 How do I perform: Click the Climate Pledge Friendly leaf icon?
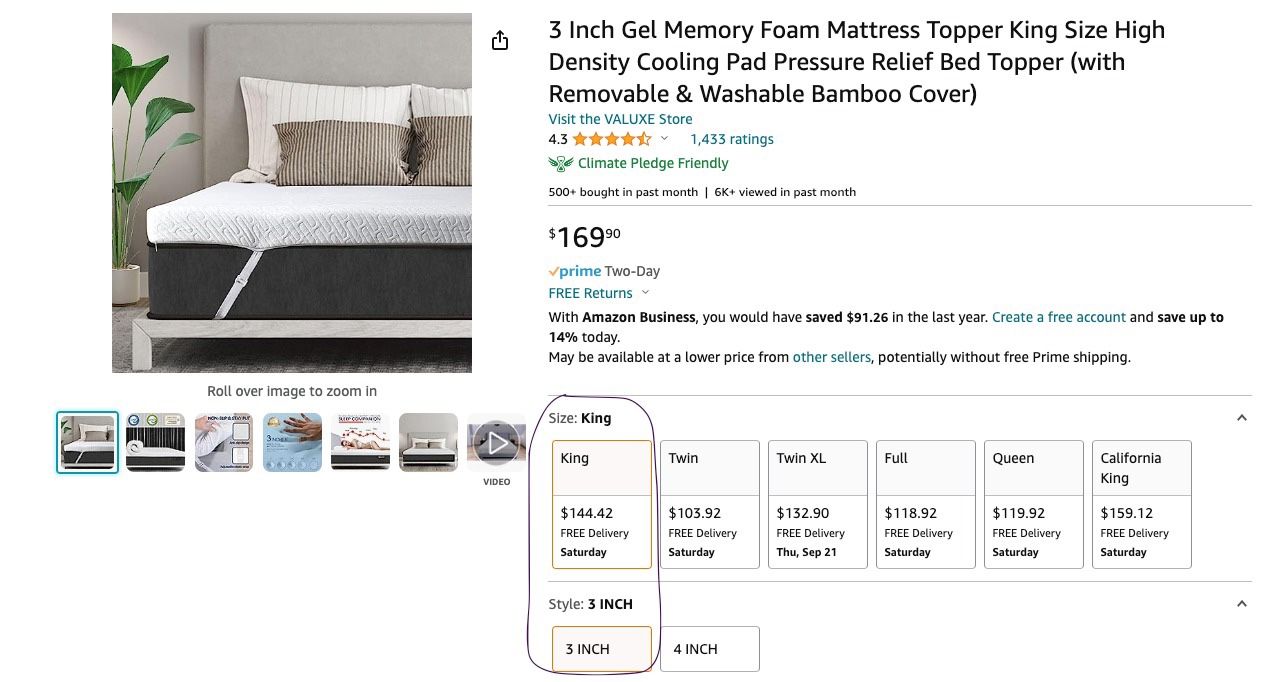(560, 163)
